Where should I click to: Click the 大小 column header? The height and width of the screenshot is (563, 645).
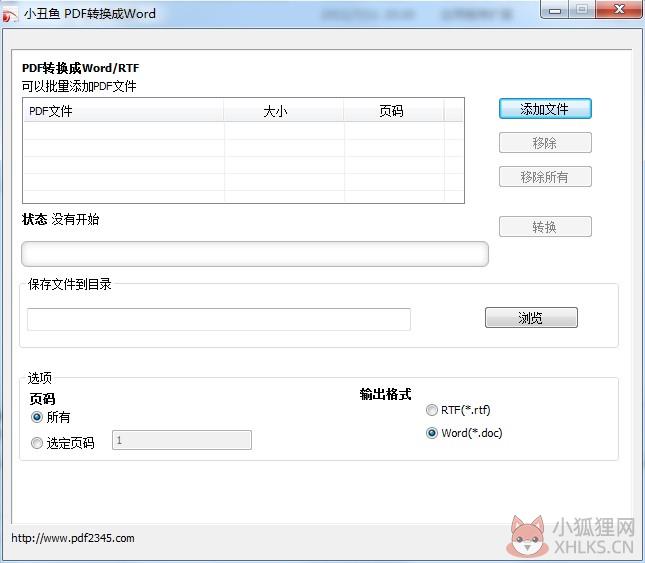pos(283,111)
